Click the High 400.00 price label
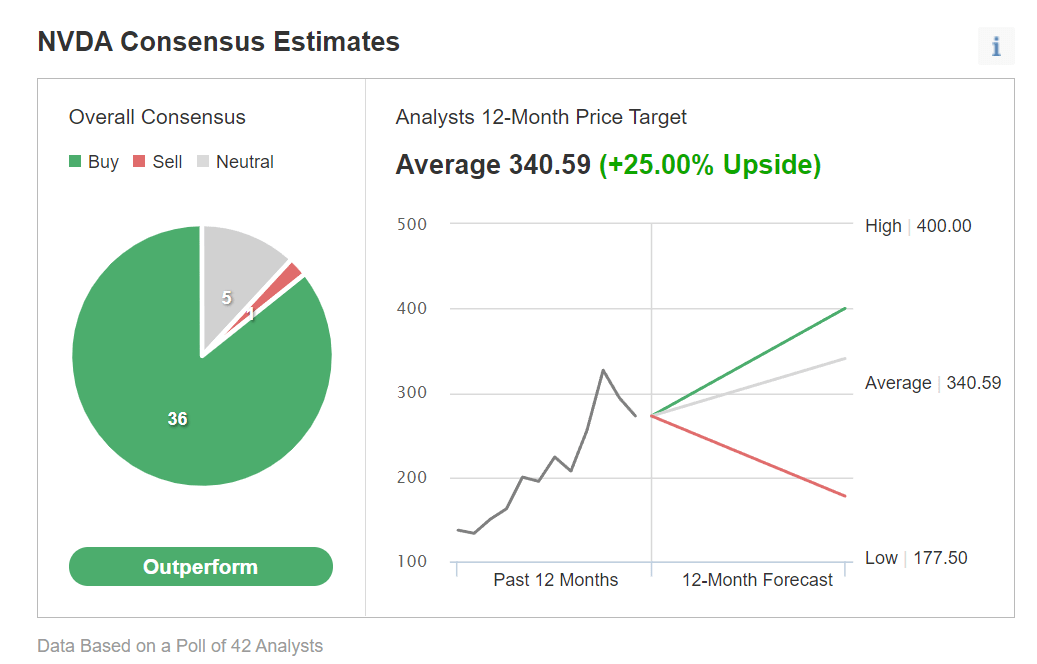Screen dimensions: 1037x664 click(918, 226)
